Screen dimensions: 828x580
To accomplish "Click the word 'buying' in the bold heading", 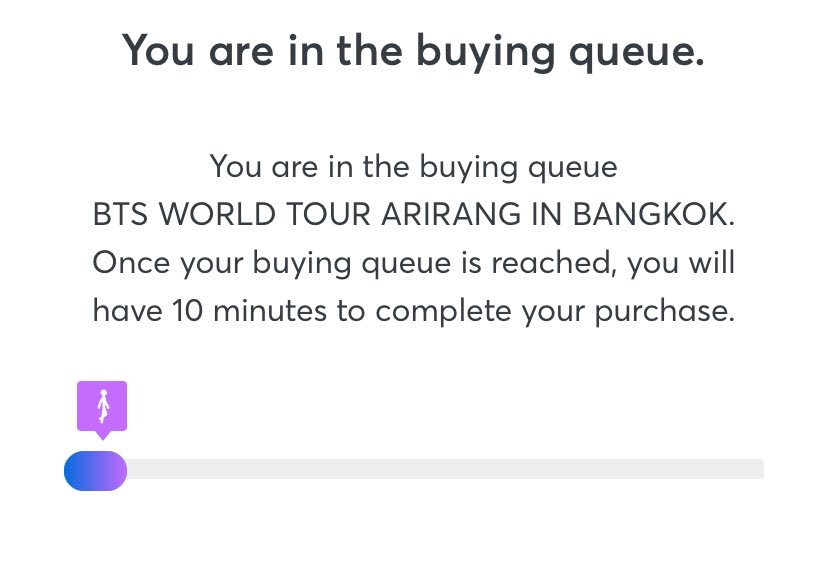I will coord(485,53).
